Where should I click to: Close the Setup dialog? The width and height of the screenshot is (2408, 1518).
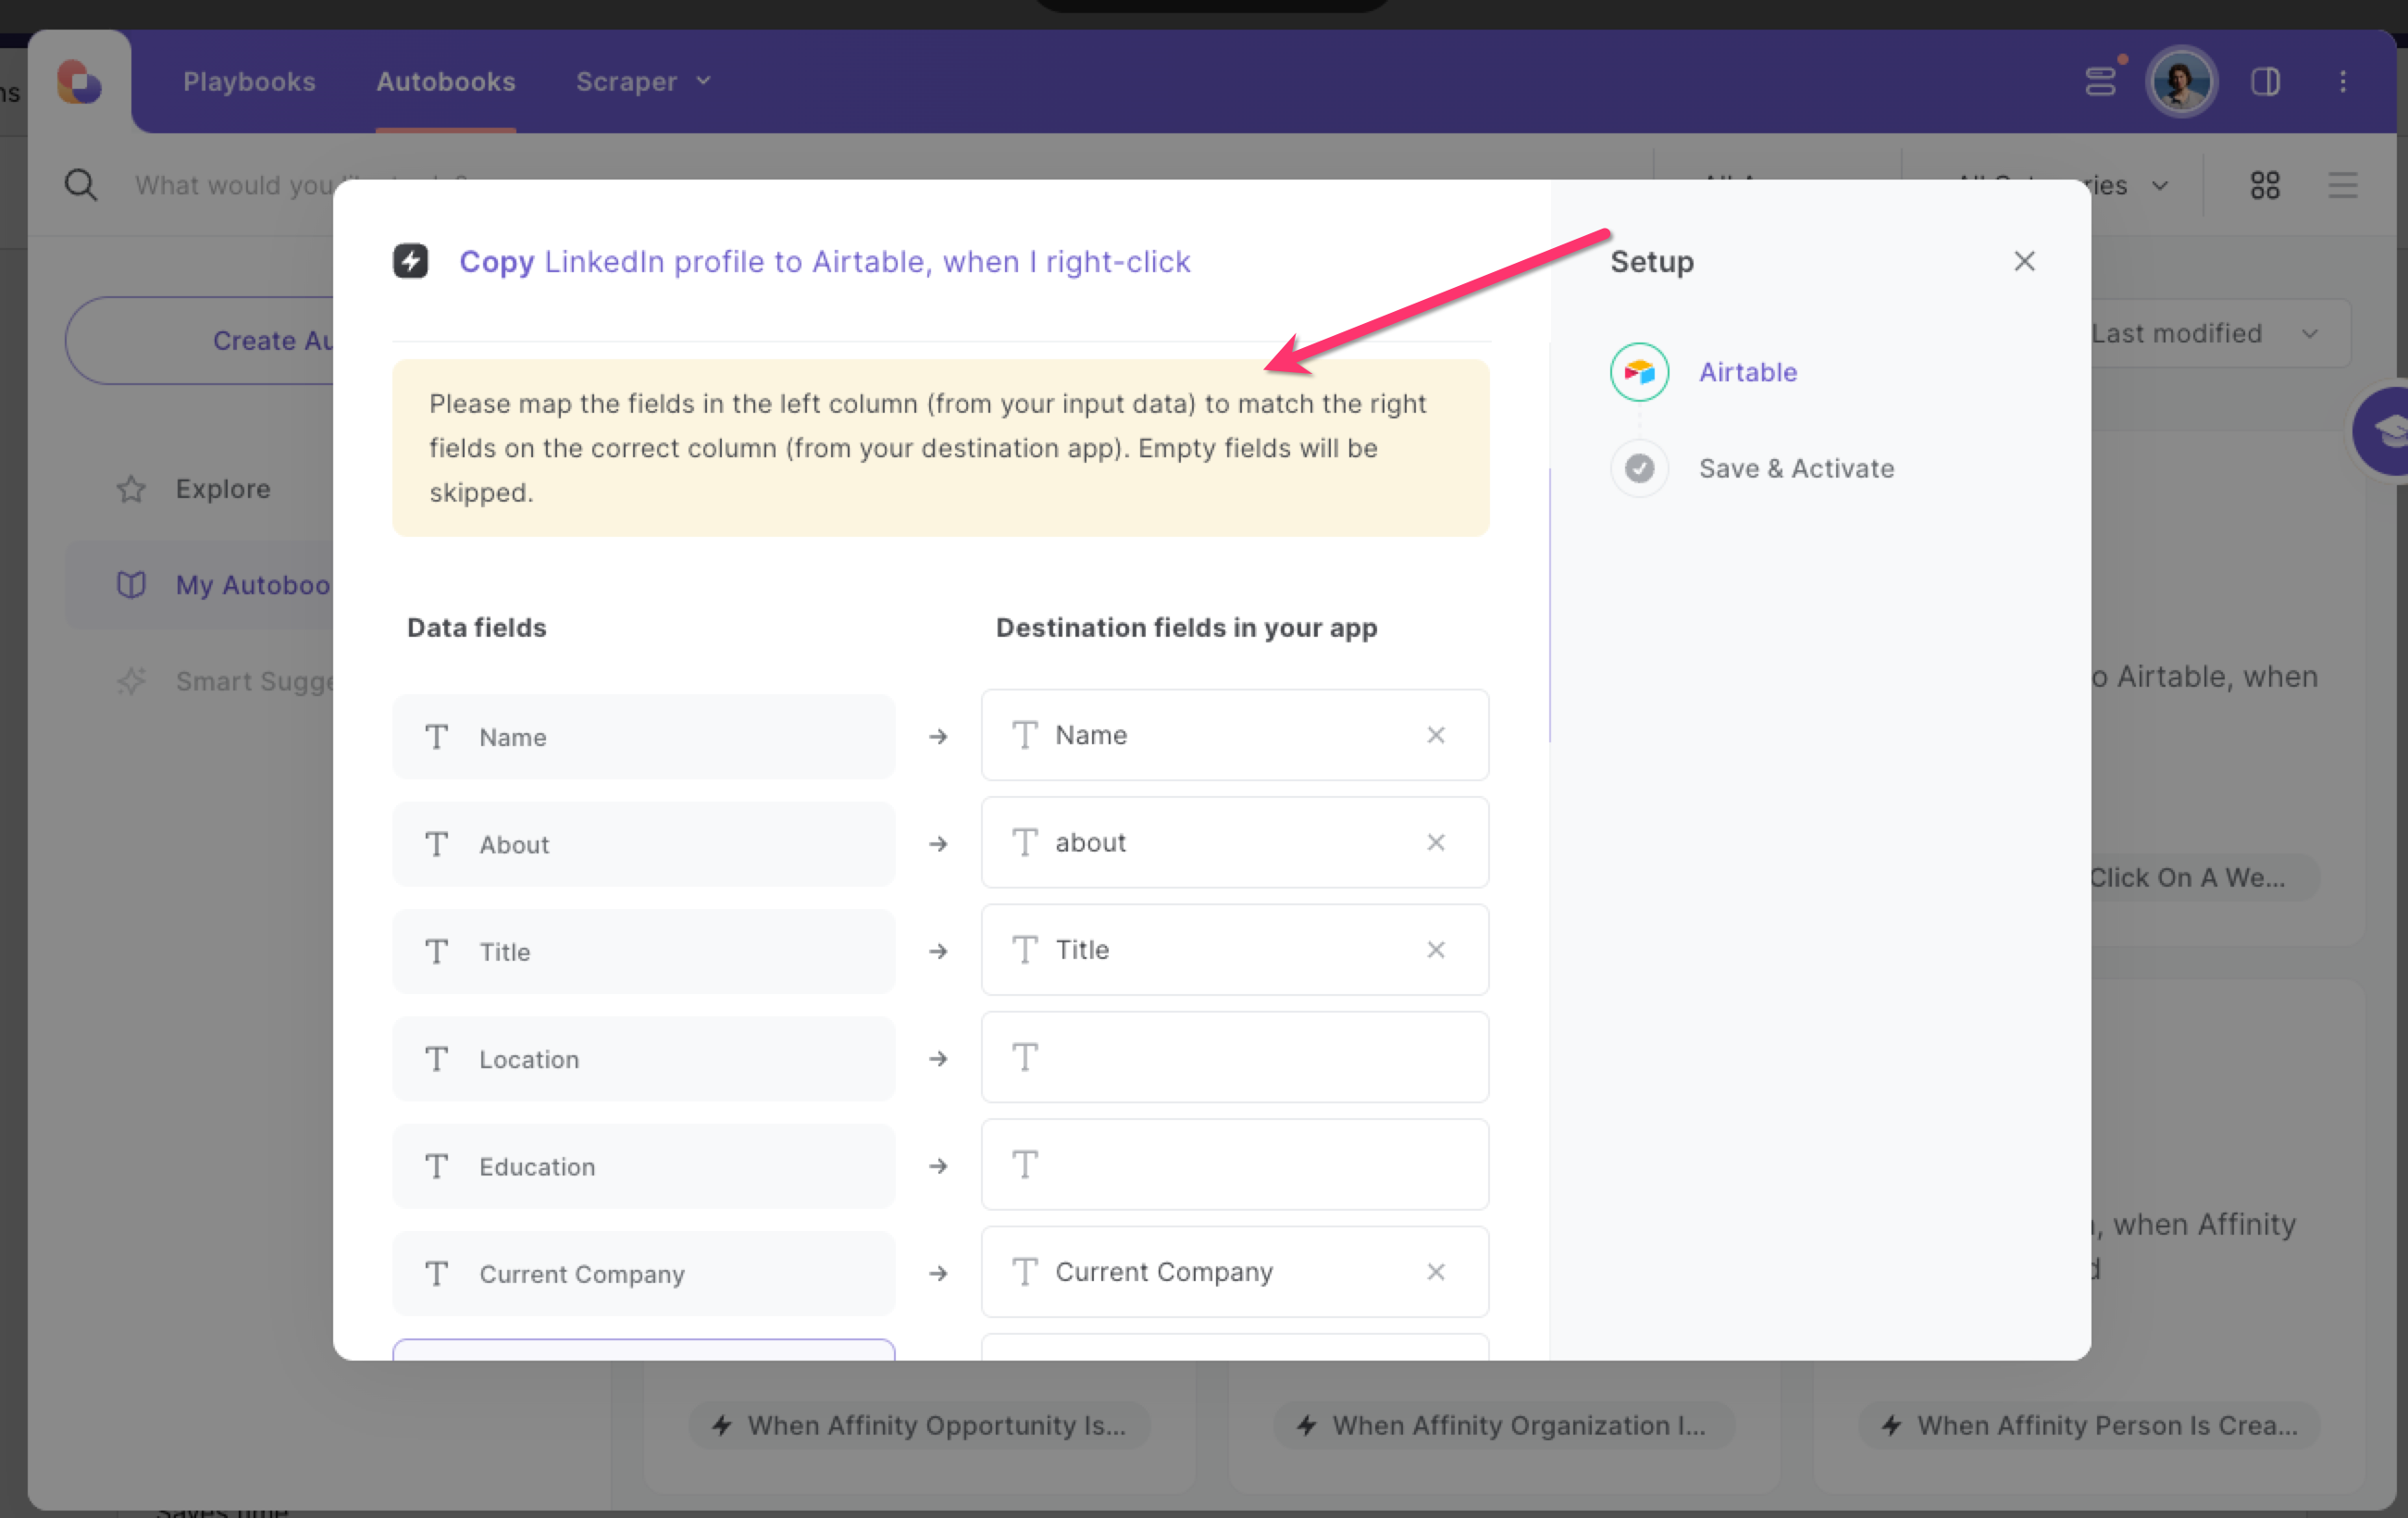(2024, 261)
